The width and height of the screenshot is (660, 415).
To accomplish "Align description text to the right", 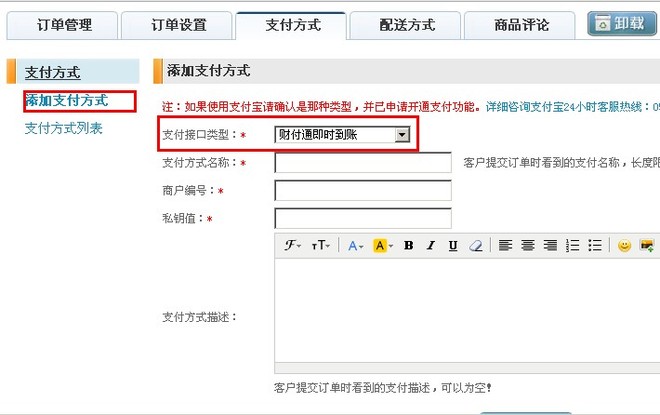I will tap(549, 245).
